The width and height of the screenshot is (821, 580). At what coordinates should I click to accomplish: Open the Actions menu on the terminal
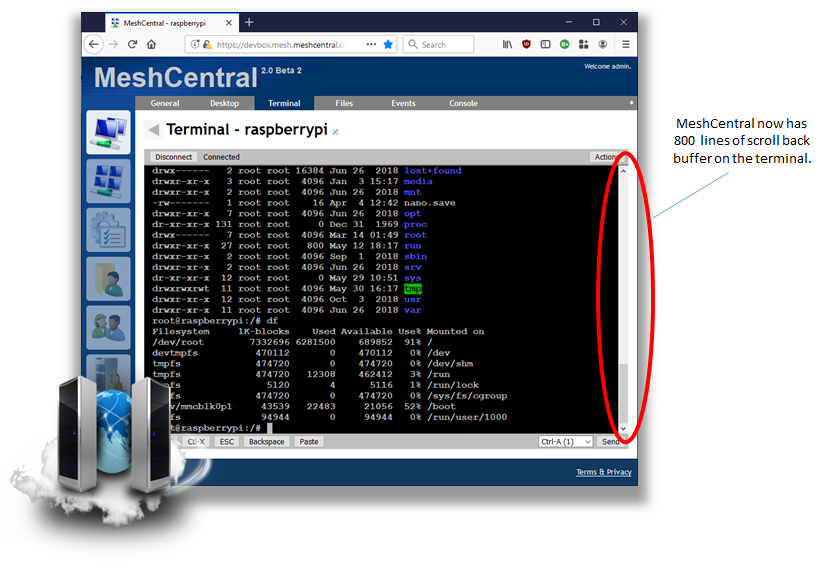(606, 157)
